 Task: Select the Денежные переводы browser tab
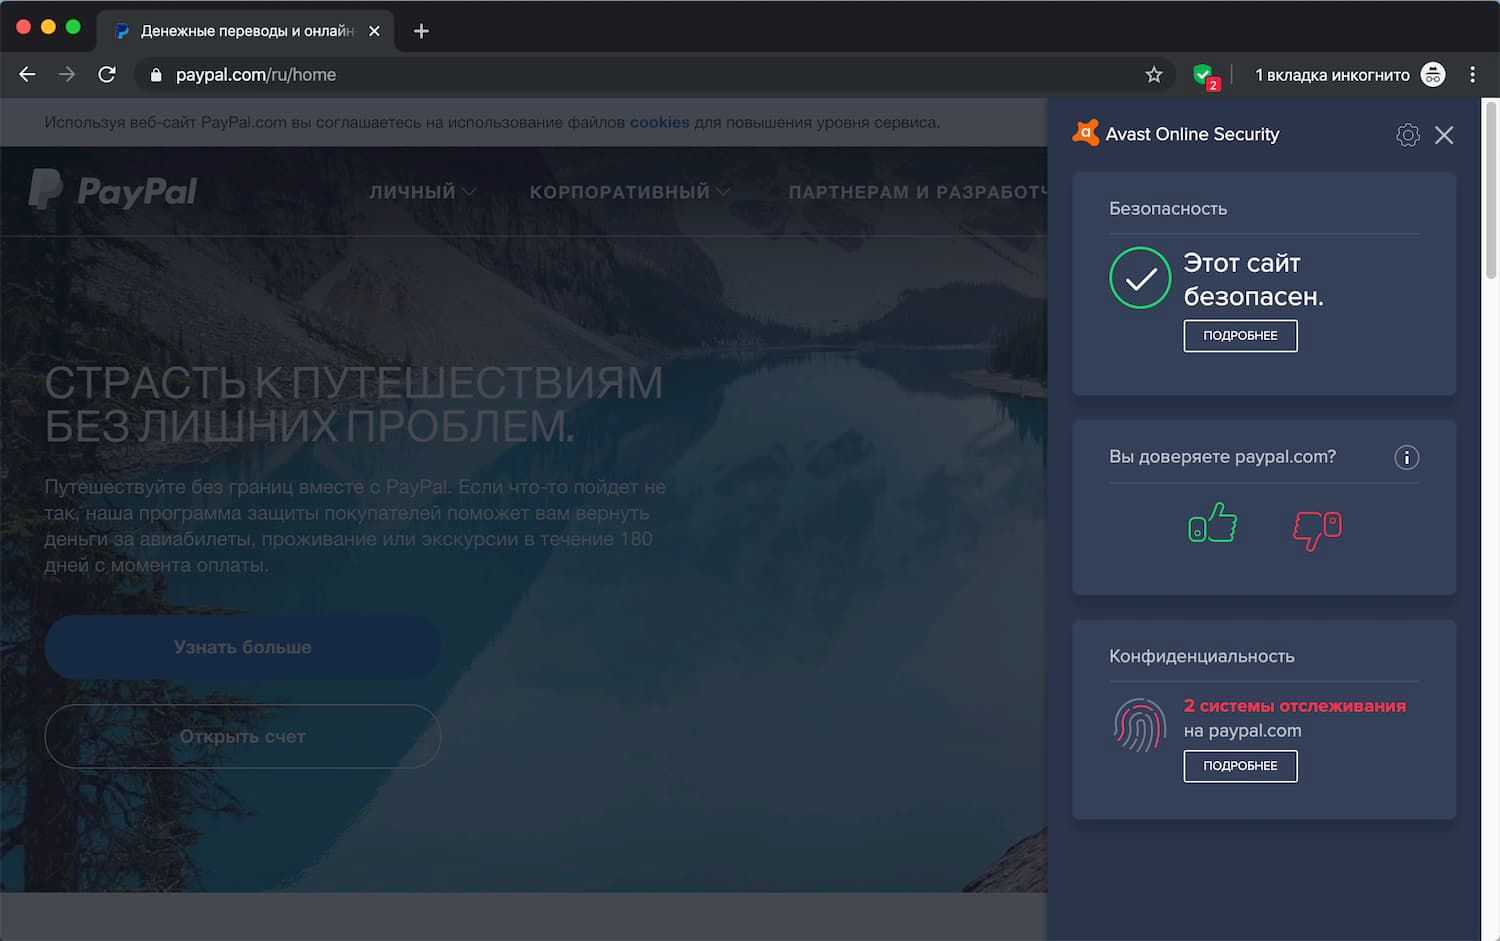(x=230, y=30)
